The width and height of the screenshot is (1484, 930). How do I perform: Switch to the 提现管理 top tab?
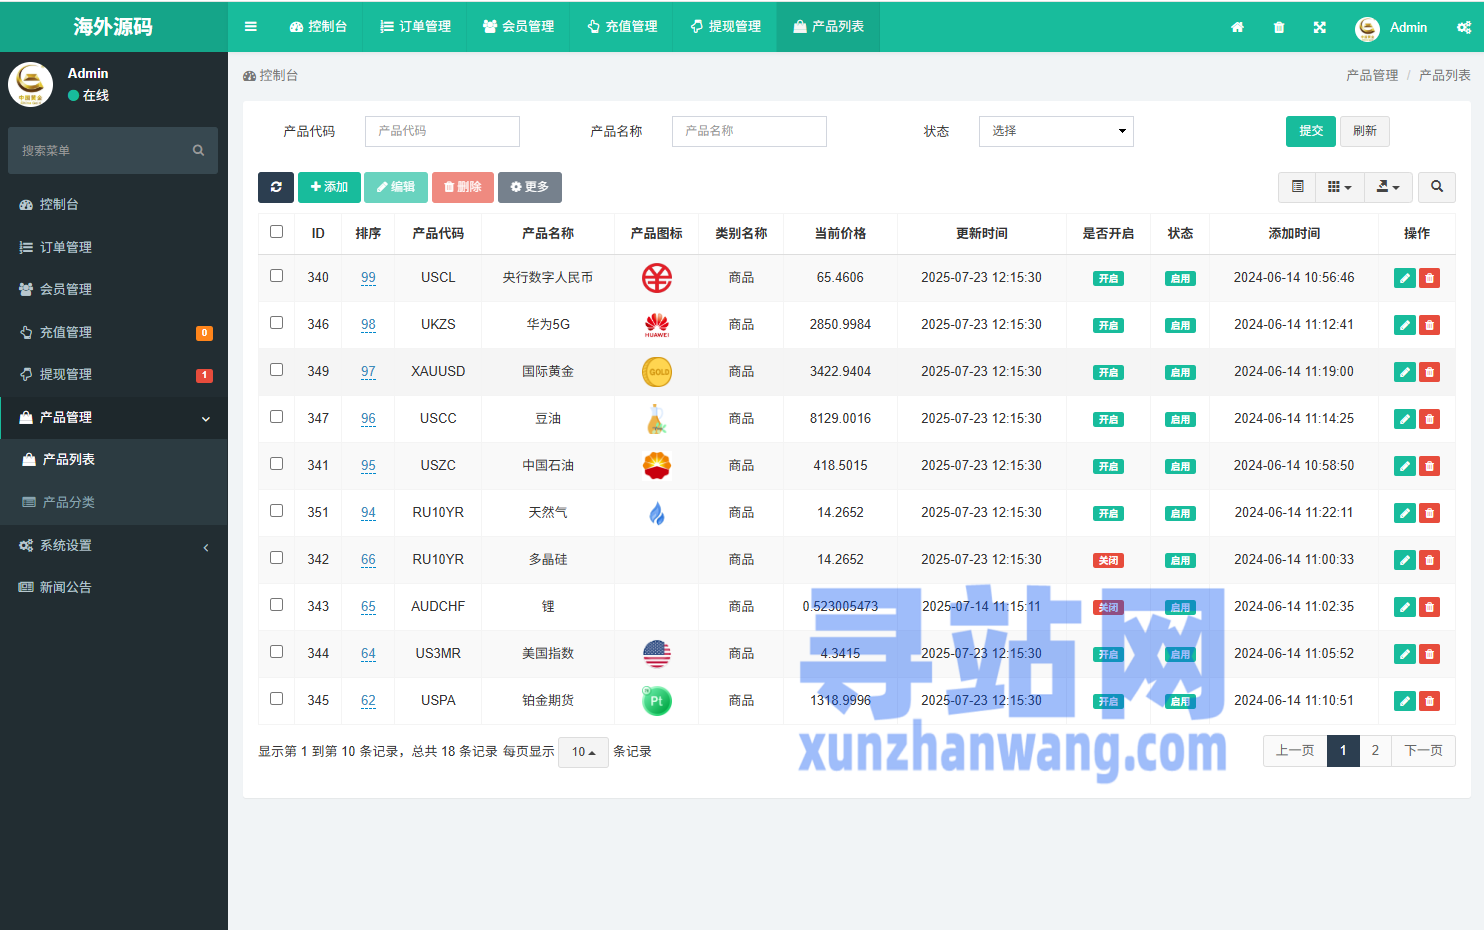[725, 27]
